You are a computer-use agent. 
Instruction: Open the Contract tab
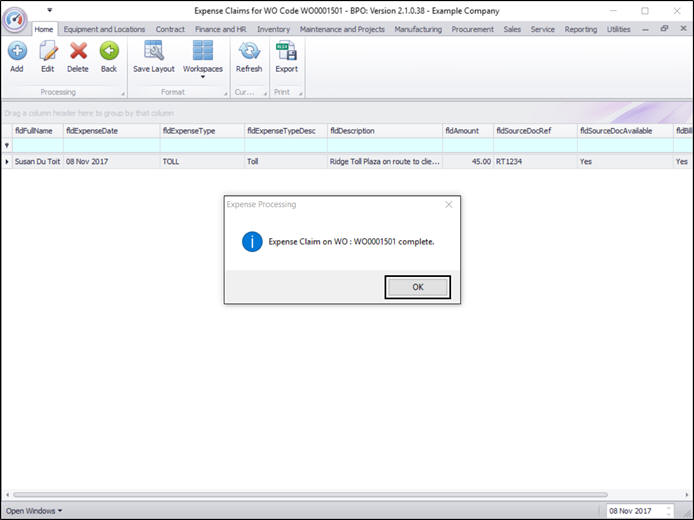(x=170, y=29)
